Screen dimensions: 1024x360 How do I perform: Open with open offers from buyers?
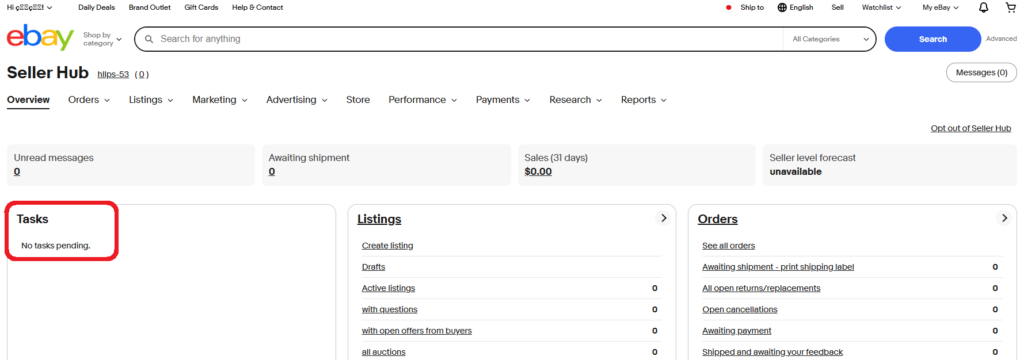[x=417, y=331]
